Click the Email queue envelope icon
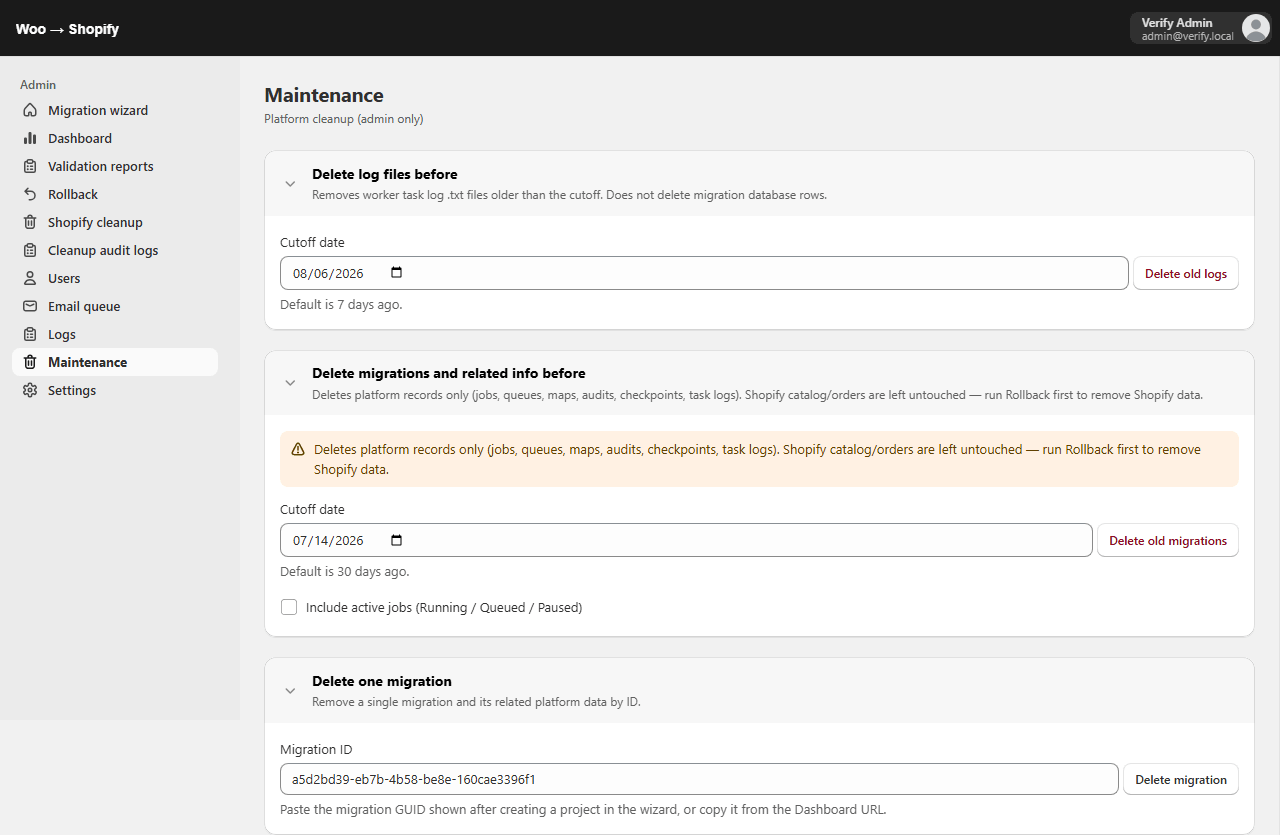The image size is (1280, 835). (x=30, y=307)
